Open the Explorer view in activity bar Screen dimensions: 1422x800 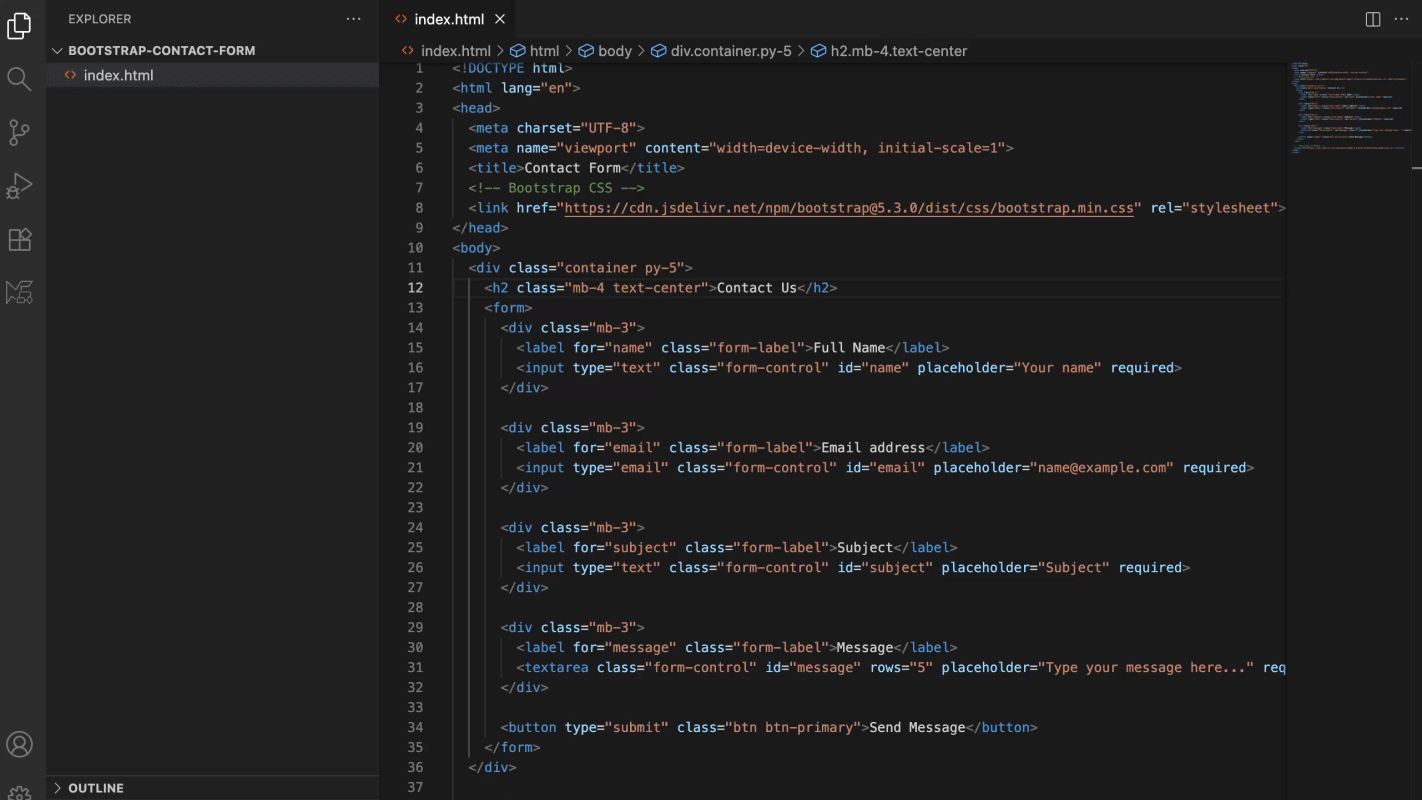[20, 26]
